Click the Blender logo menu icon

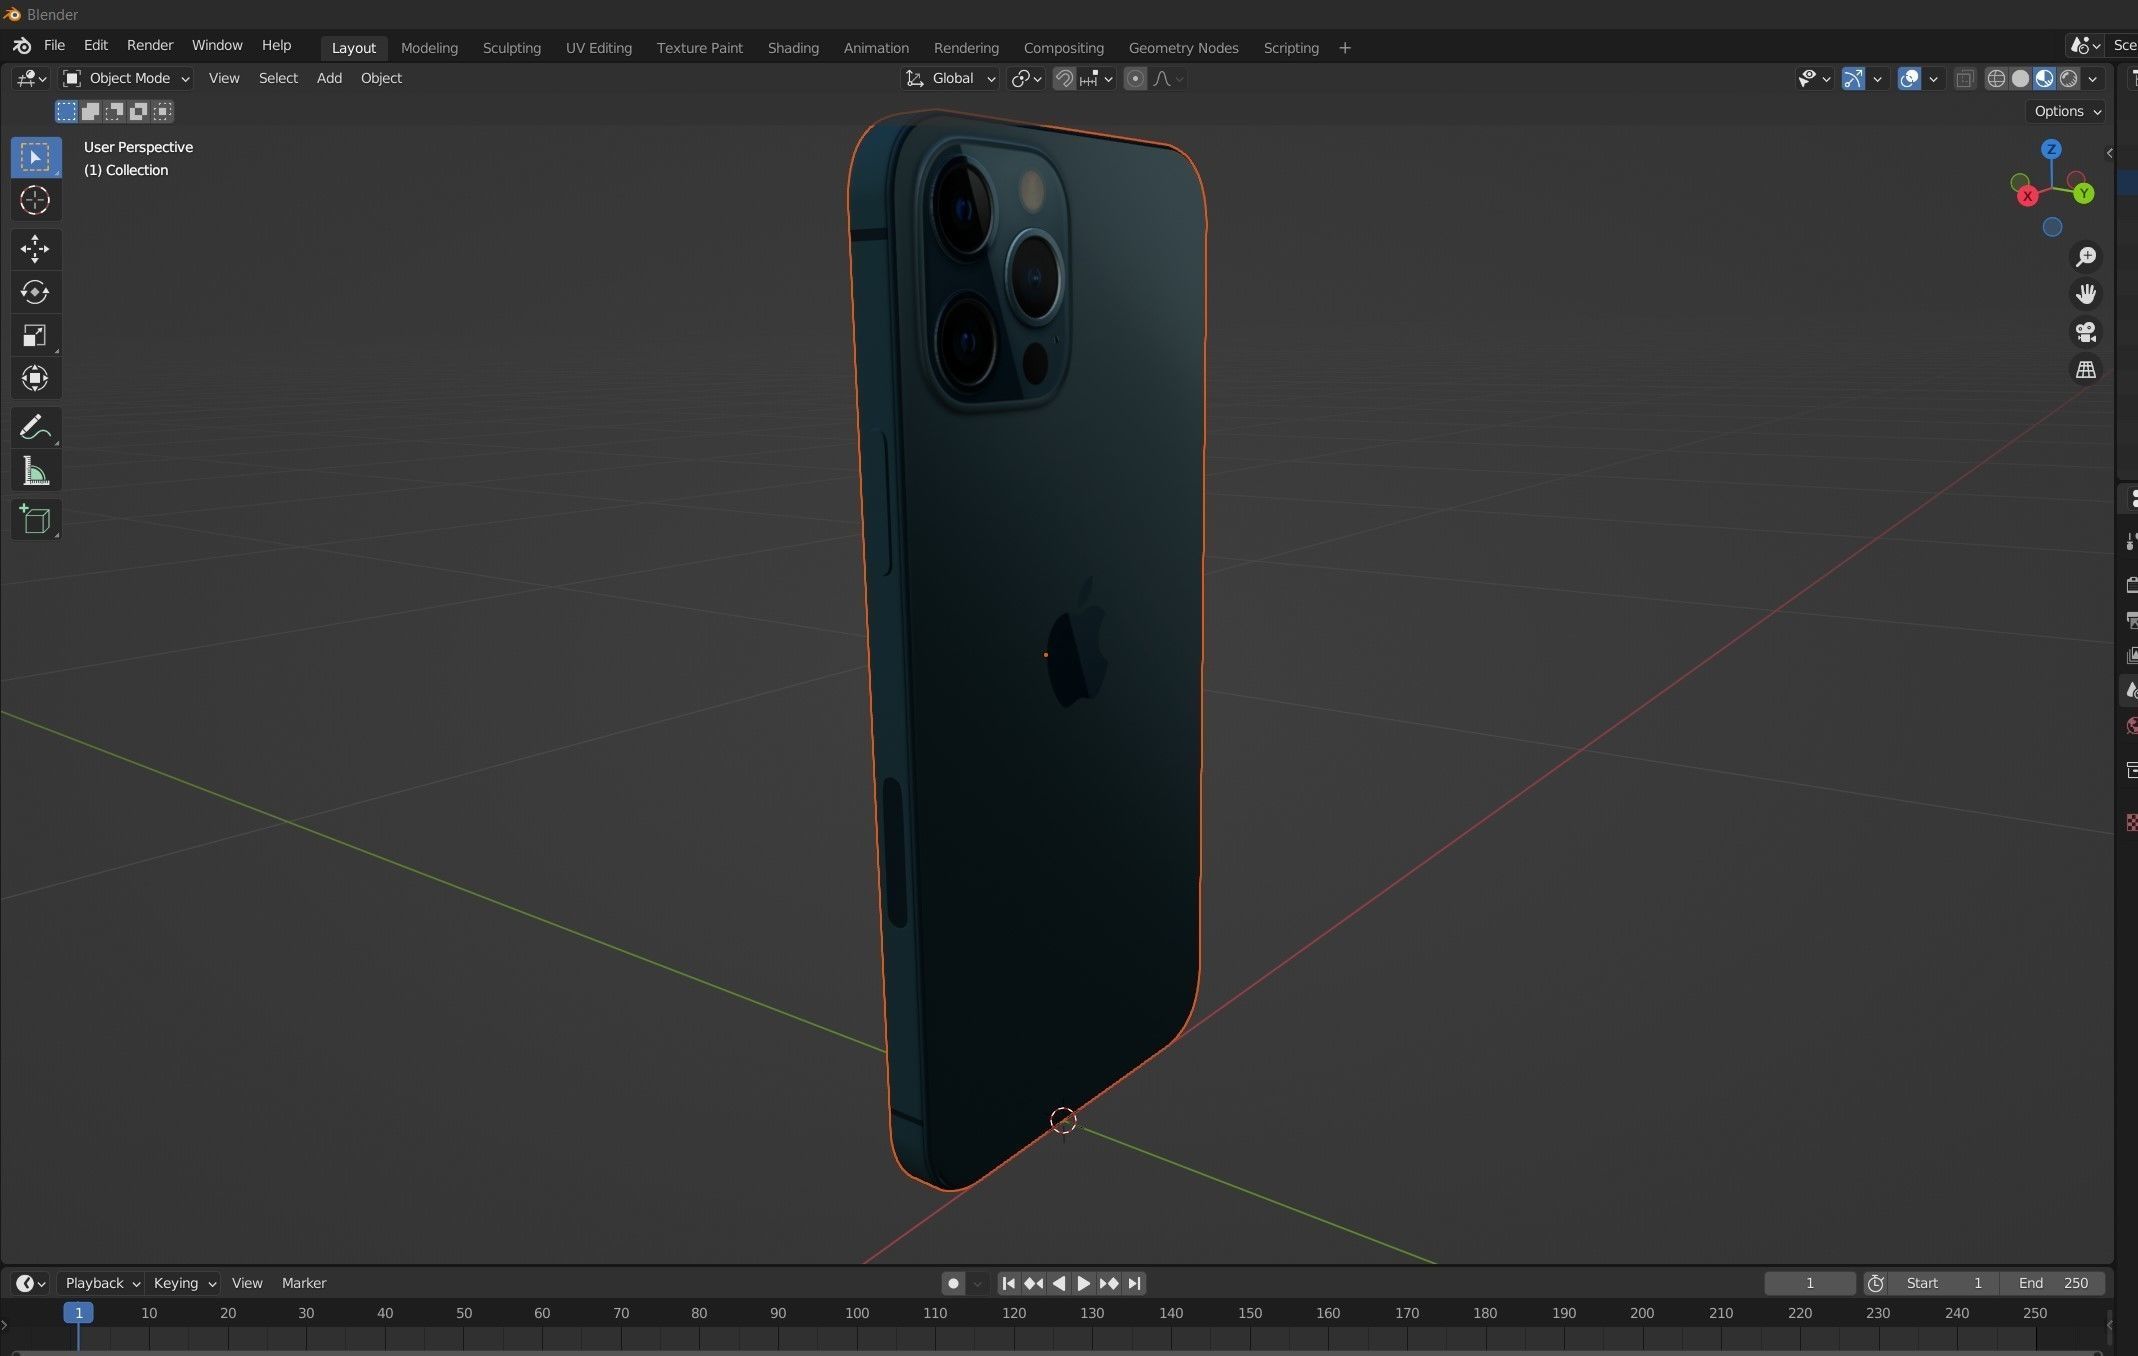[x=22, y=46]
